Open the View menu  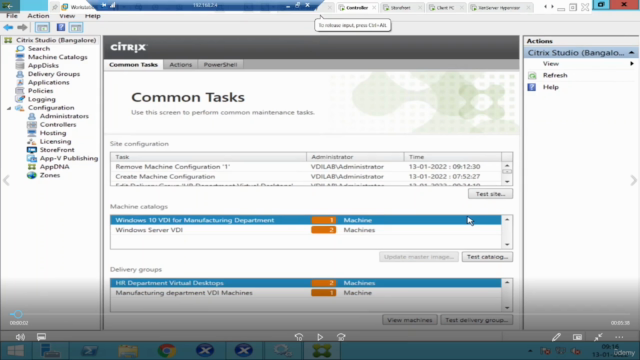click(x=67, y=16)
